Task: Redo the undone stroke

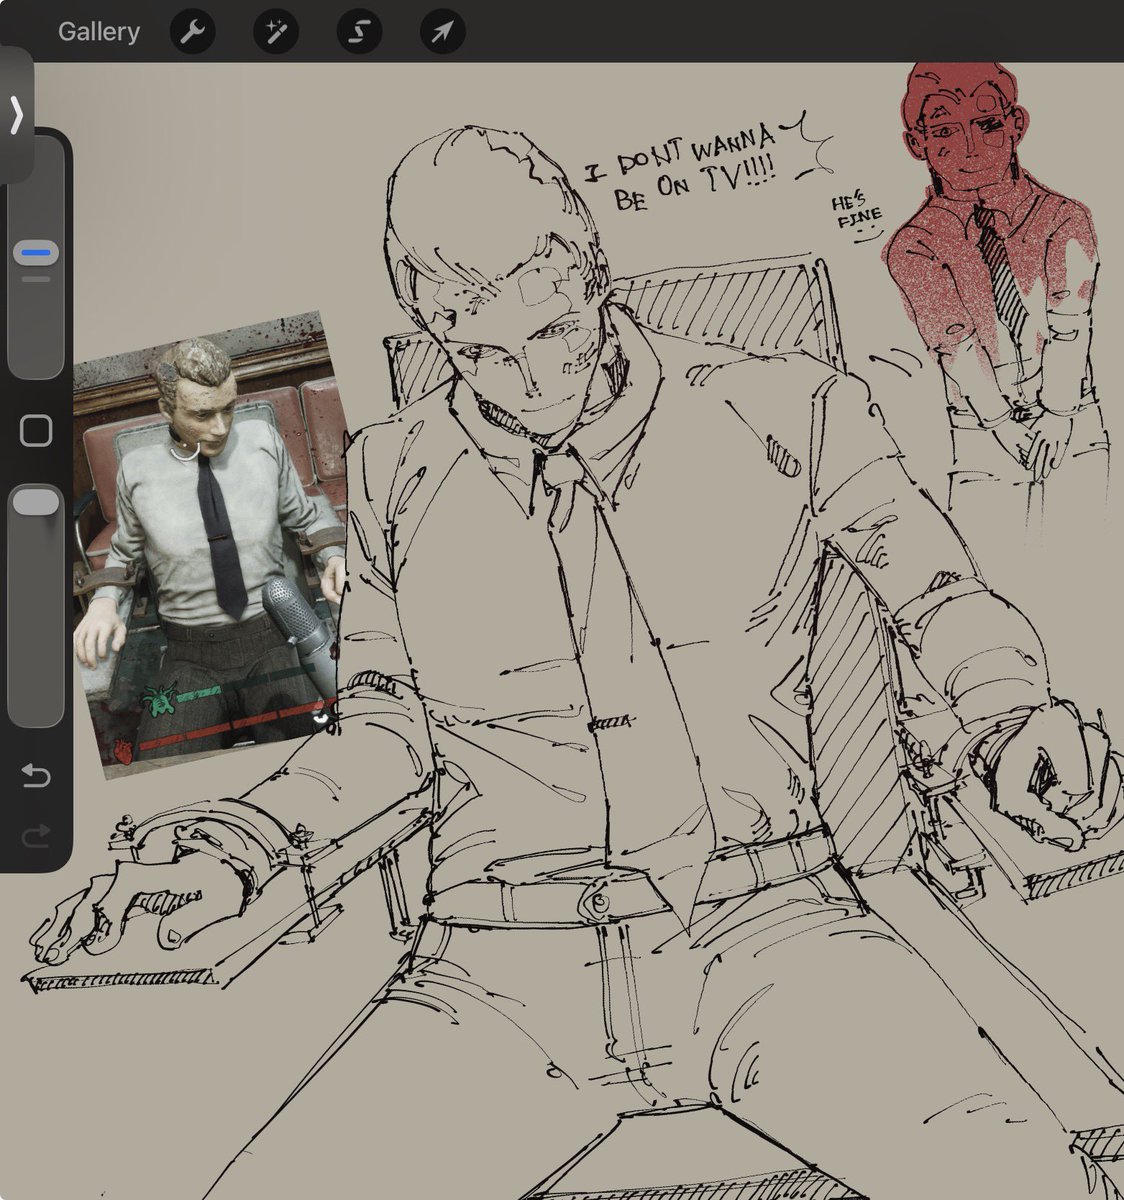Action: [x=36, y=836]
